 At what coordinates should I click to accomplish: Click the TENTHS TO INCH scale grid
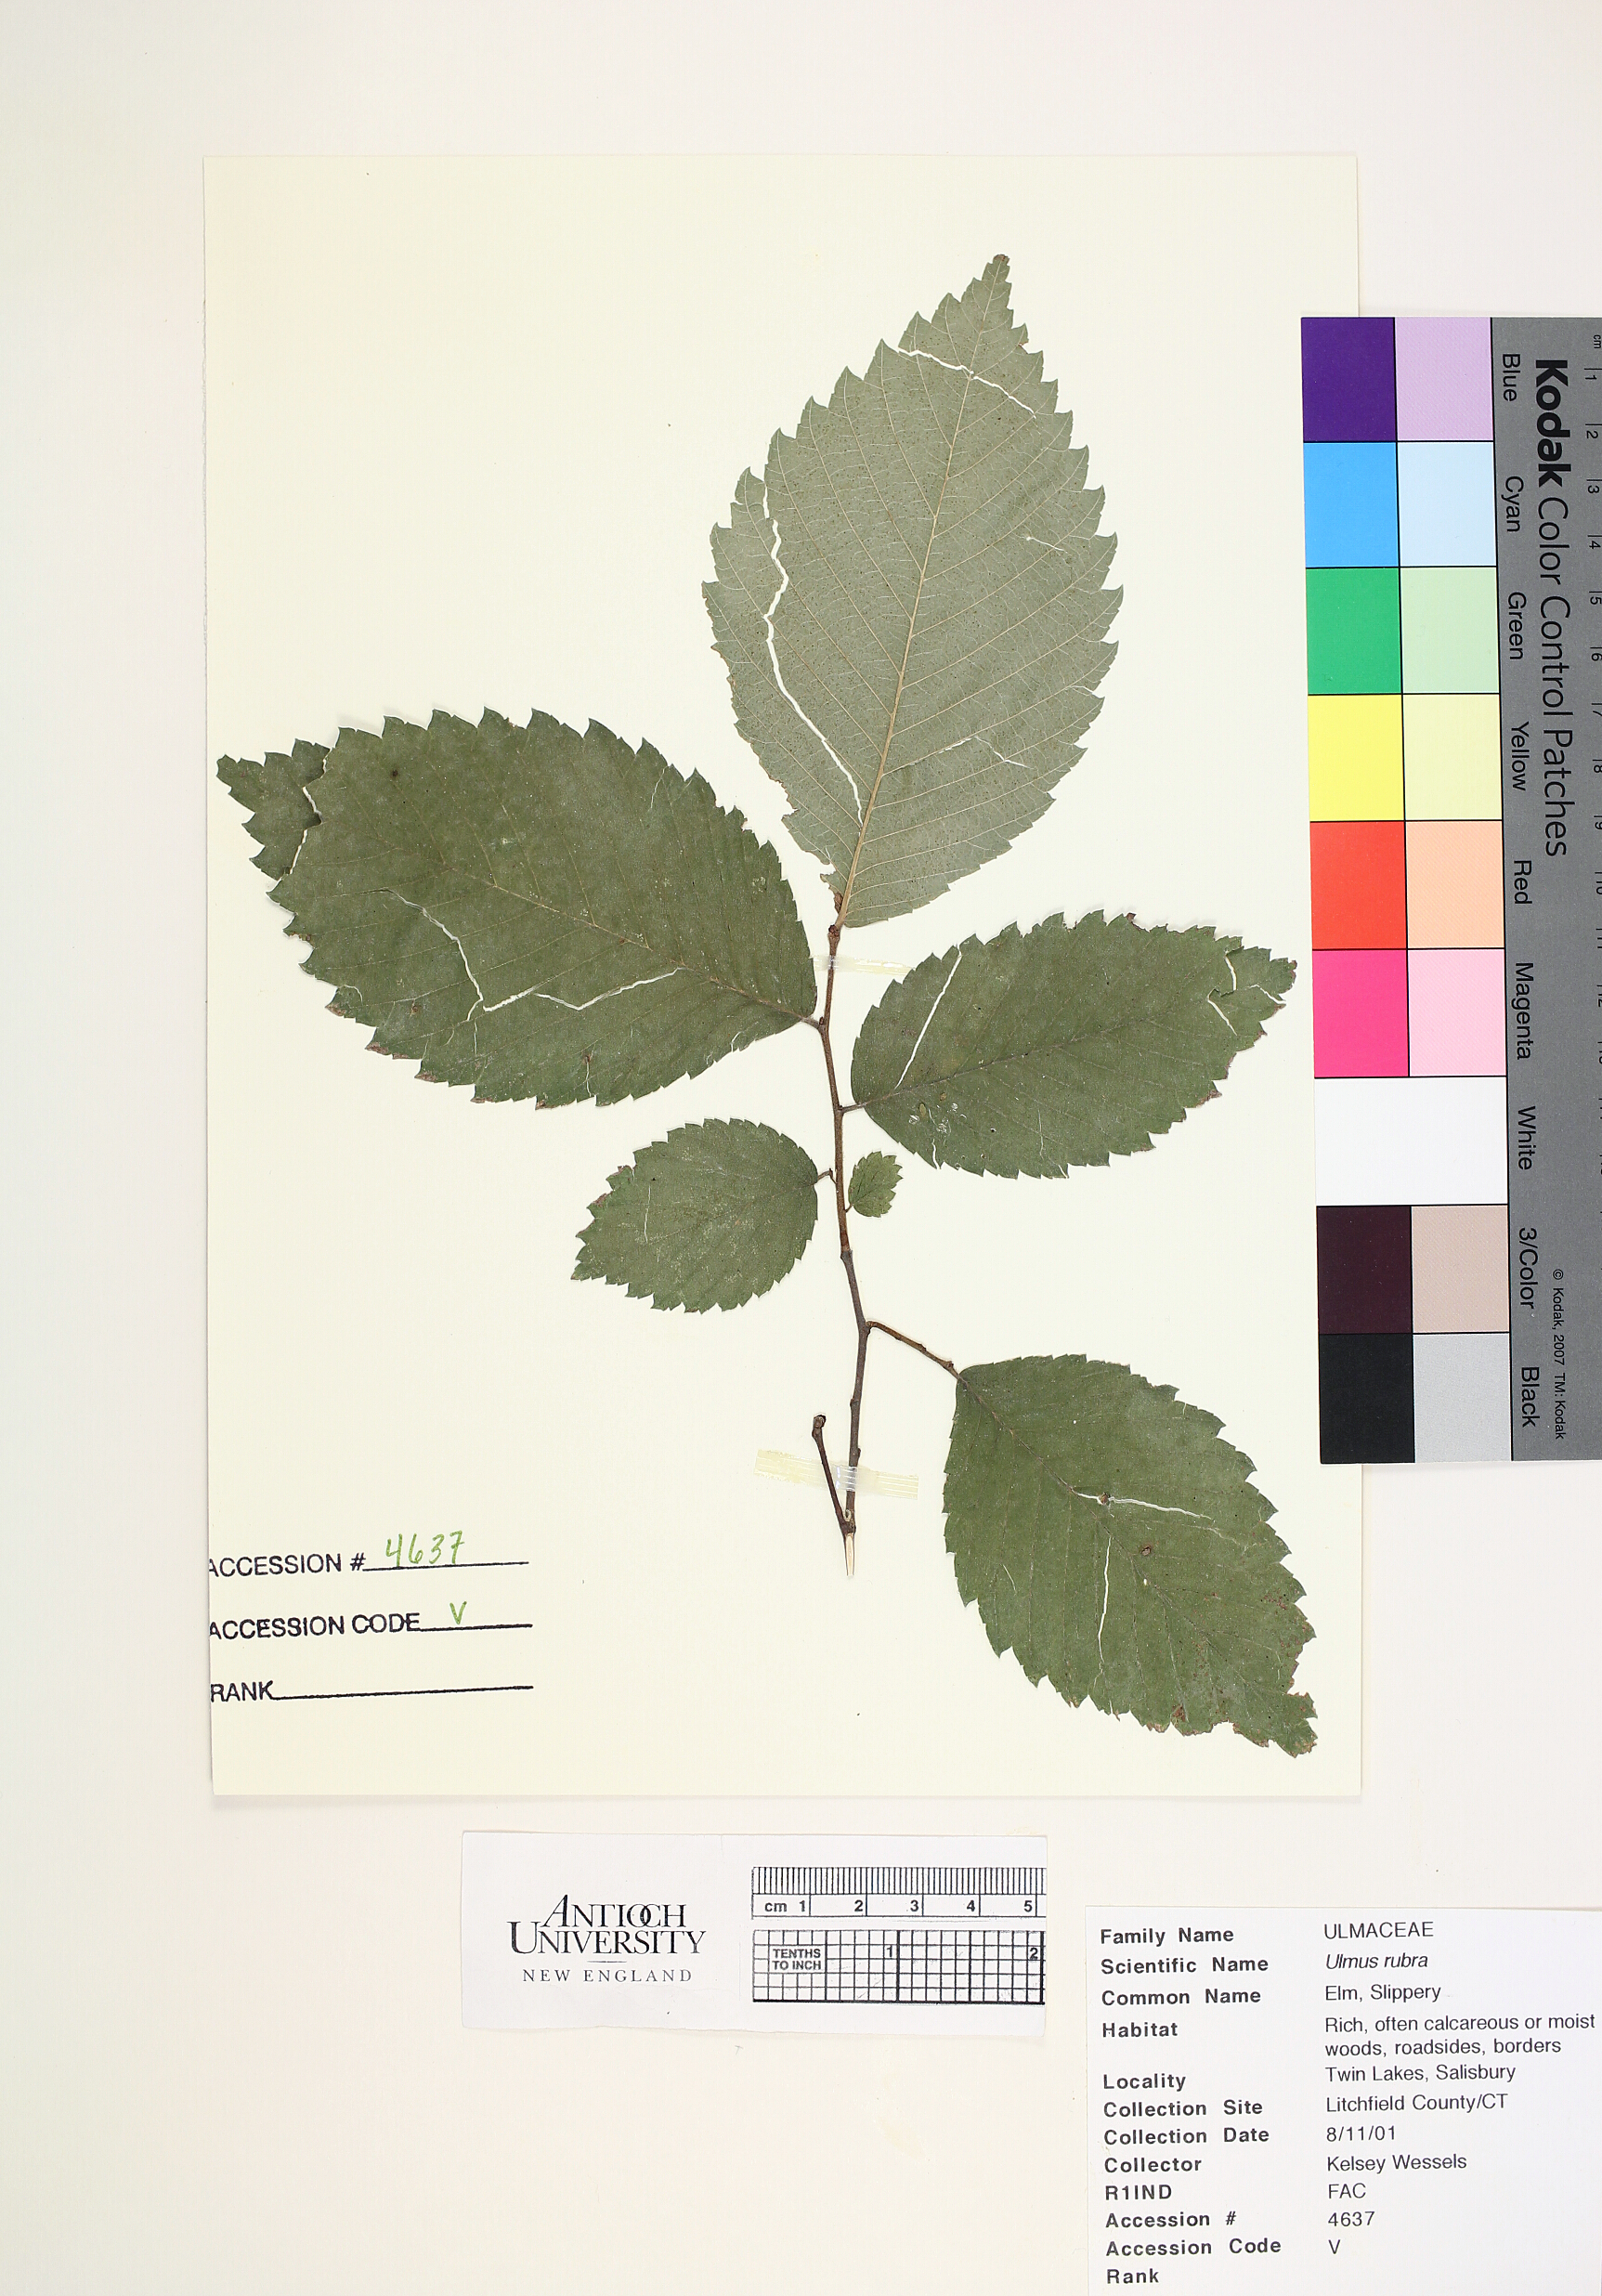(x=897, y=1966)
